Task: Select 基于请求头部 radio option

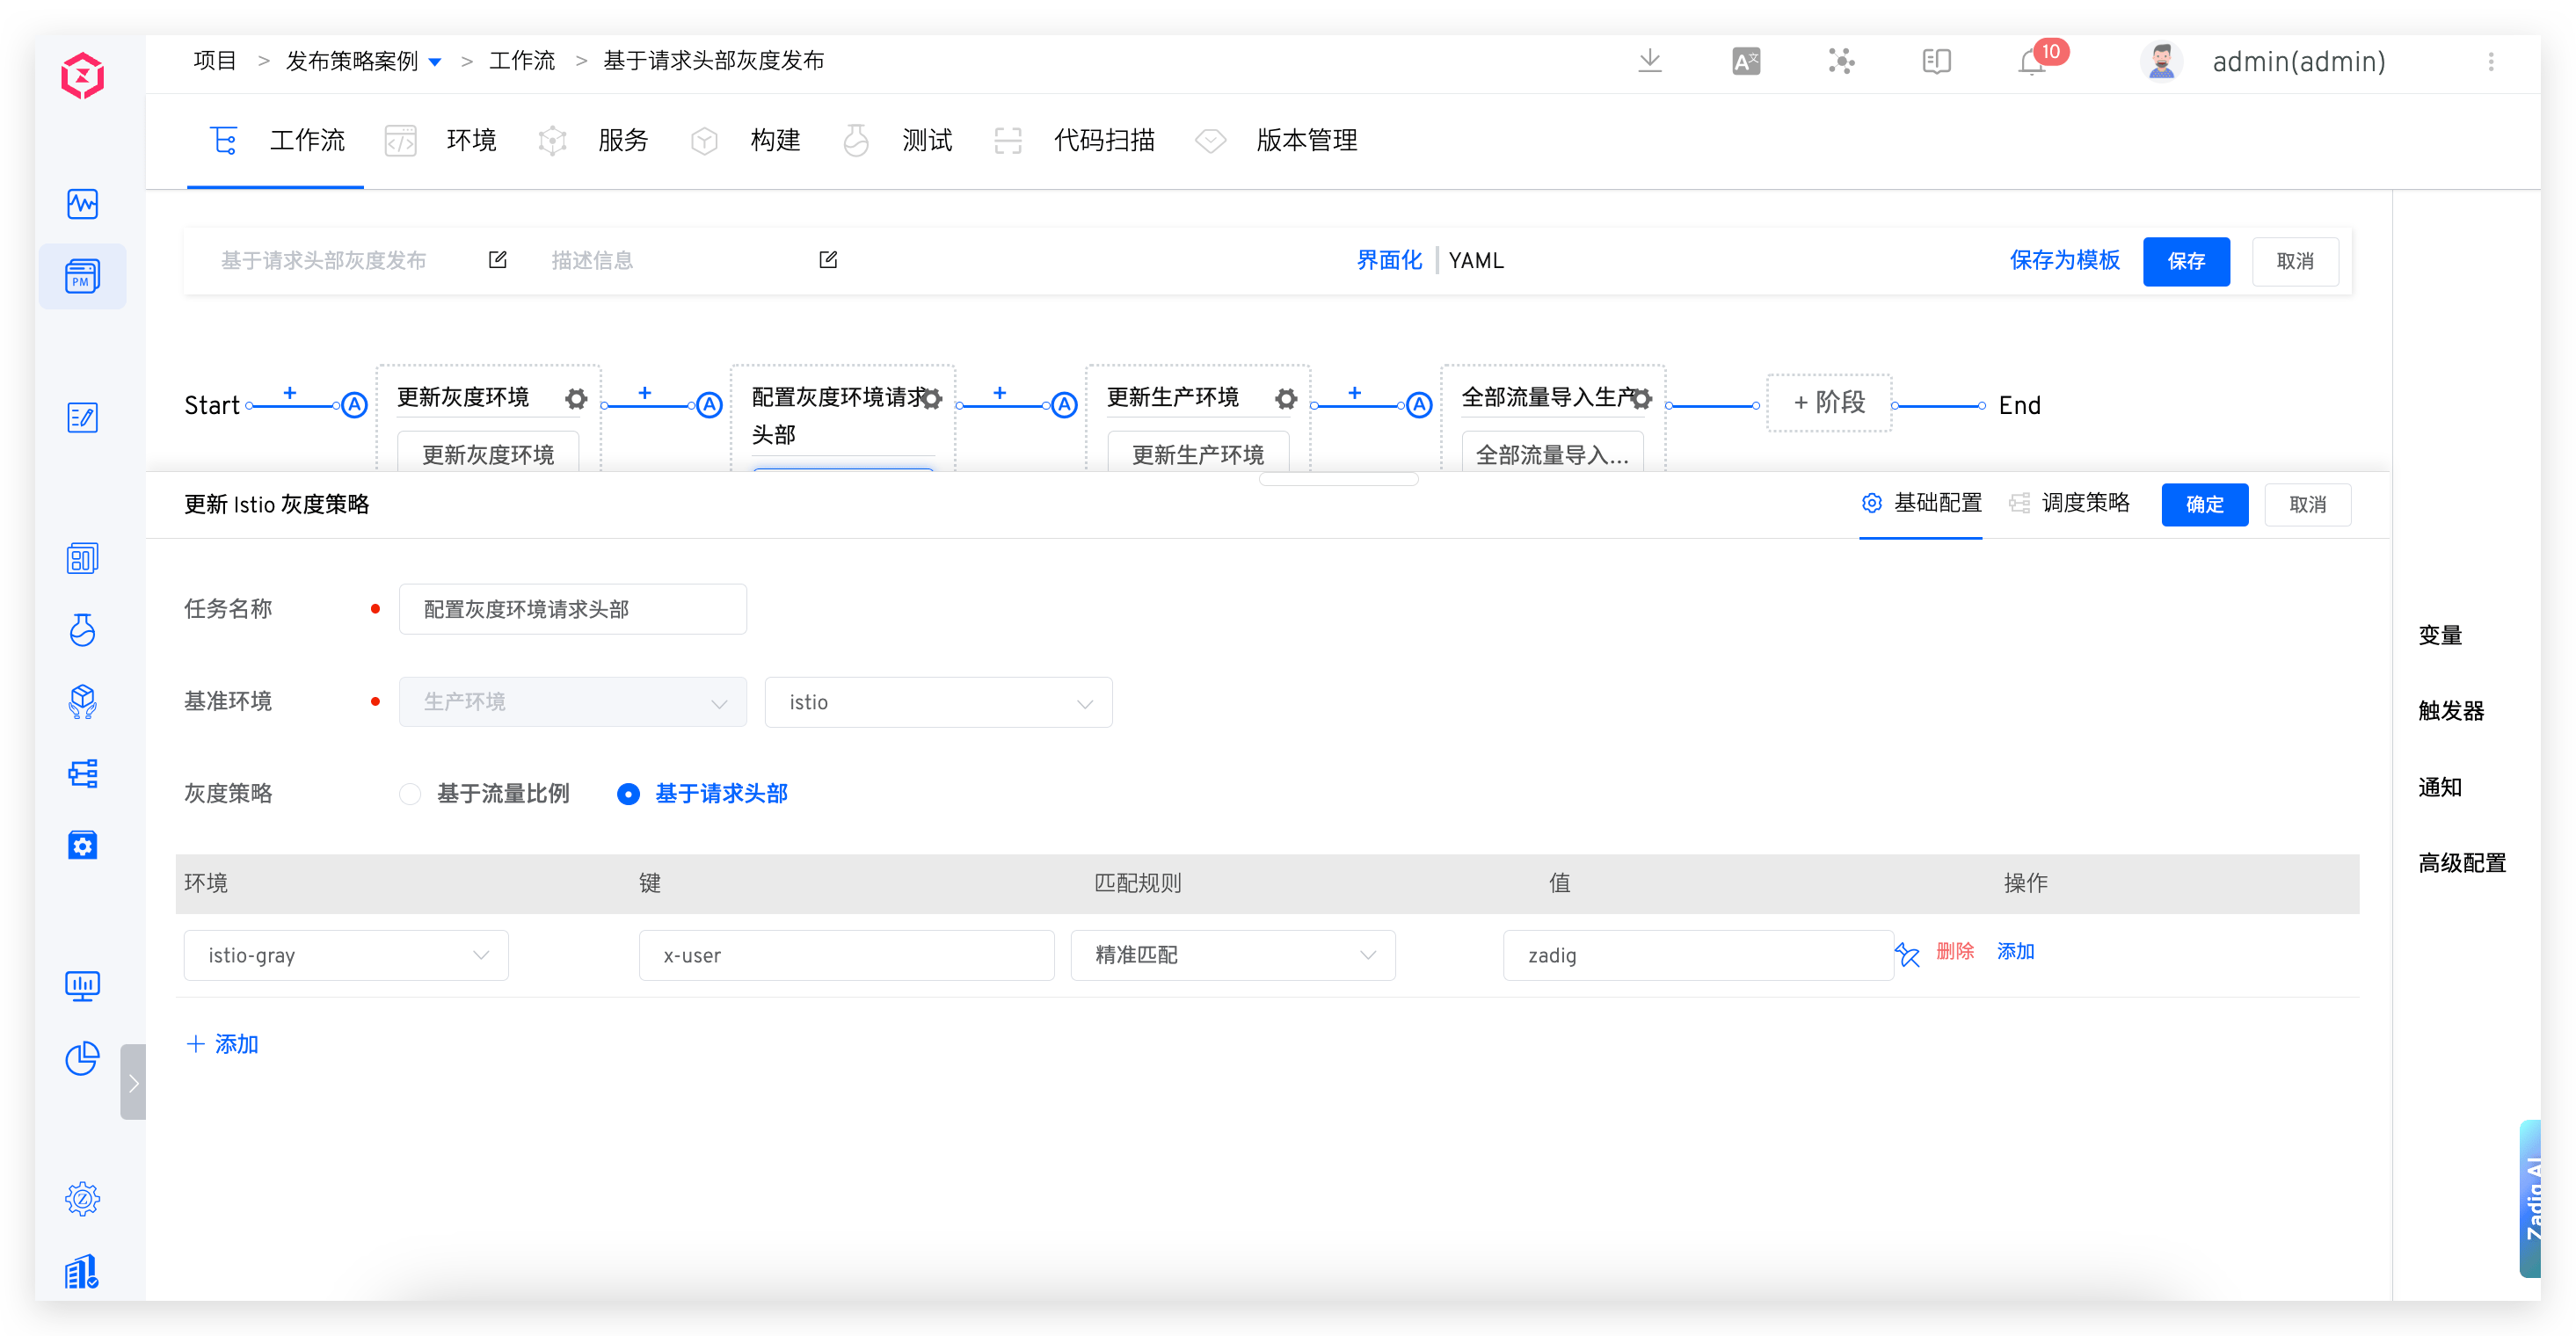Action: (628, 794)
